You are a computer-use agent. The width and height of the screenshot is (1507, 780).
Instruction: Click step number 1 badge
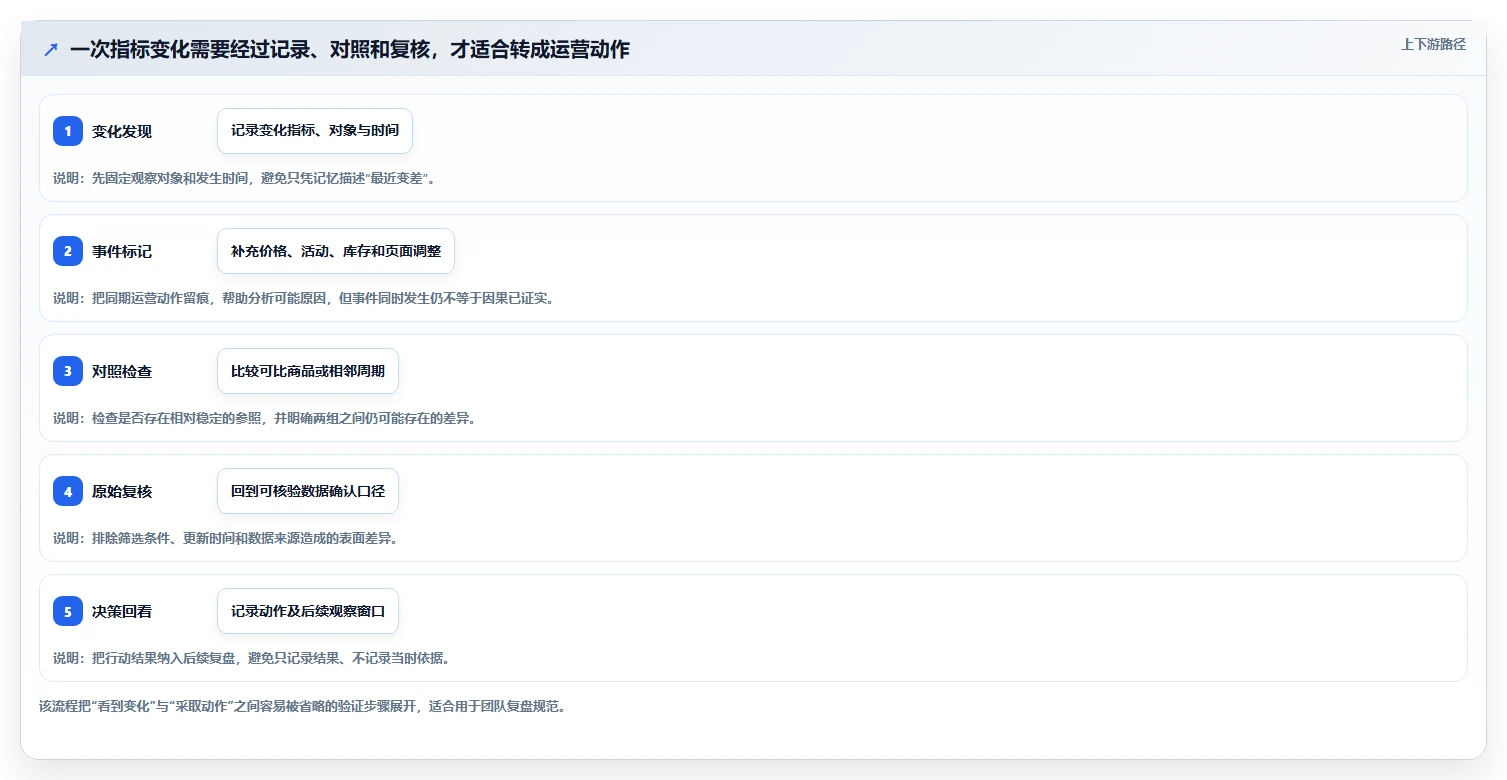click(68, 131)
